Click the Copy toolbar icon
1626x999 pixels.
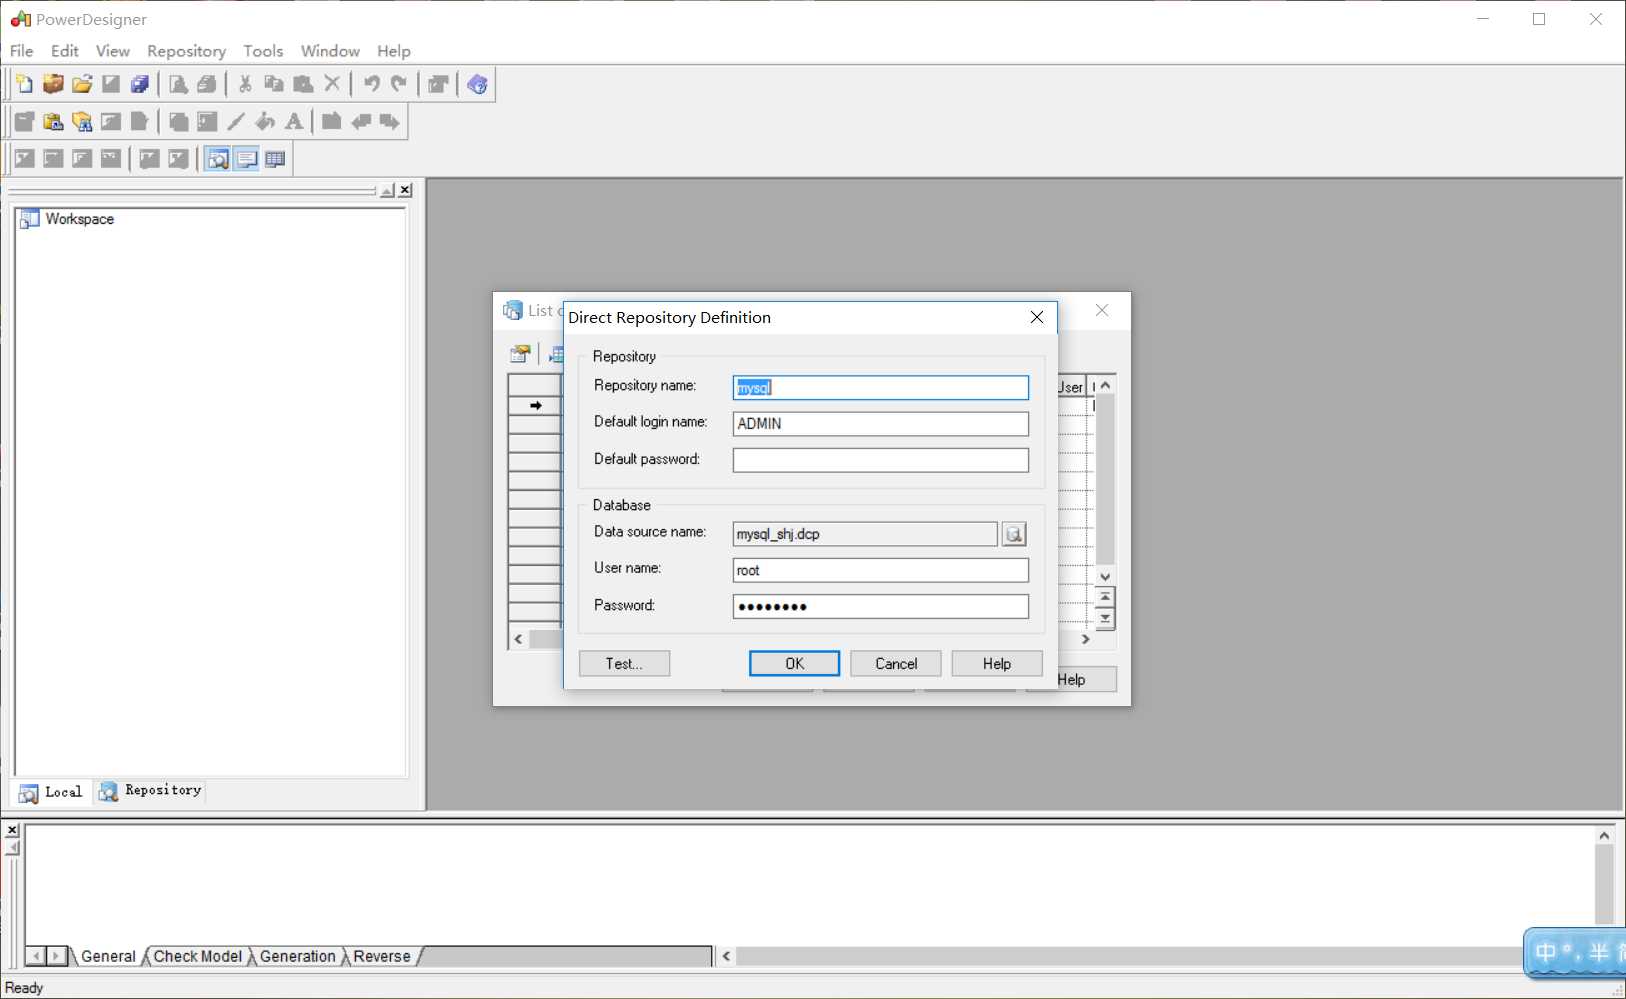click(x=274, y=84)
